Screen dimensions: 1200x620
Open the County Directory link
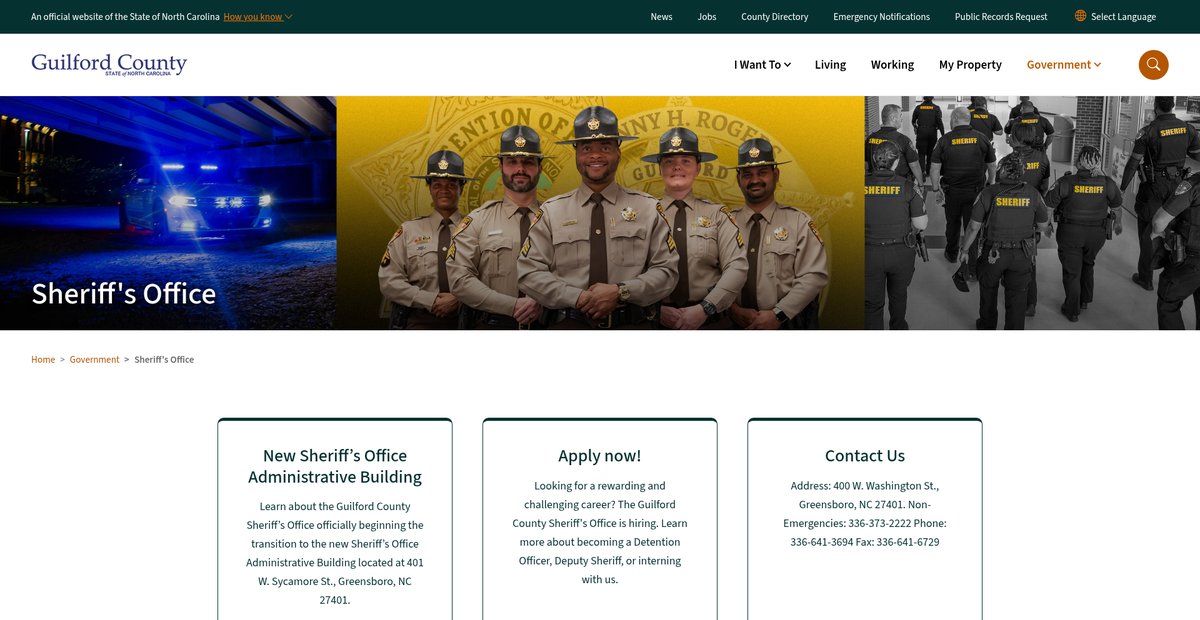click(774, 17)
